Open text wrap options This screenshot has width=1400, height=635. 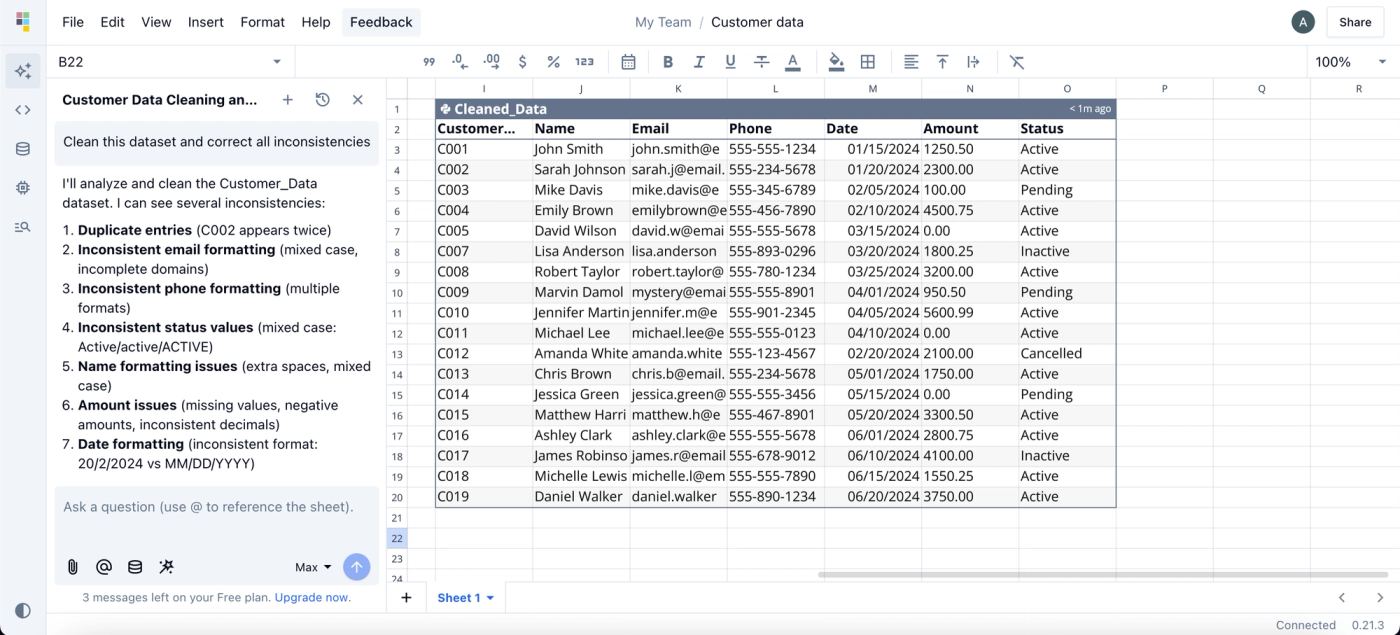973,62
